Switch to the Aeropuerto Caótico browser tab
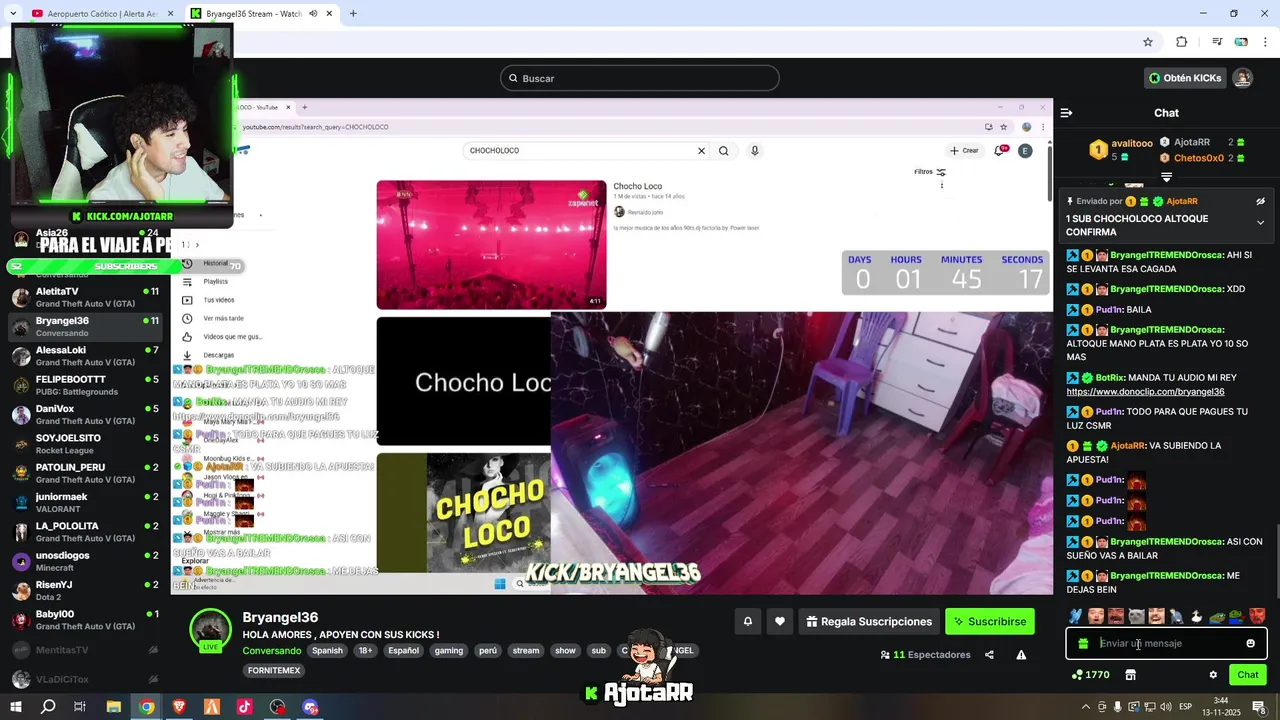 click(102, 14)
